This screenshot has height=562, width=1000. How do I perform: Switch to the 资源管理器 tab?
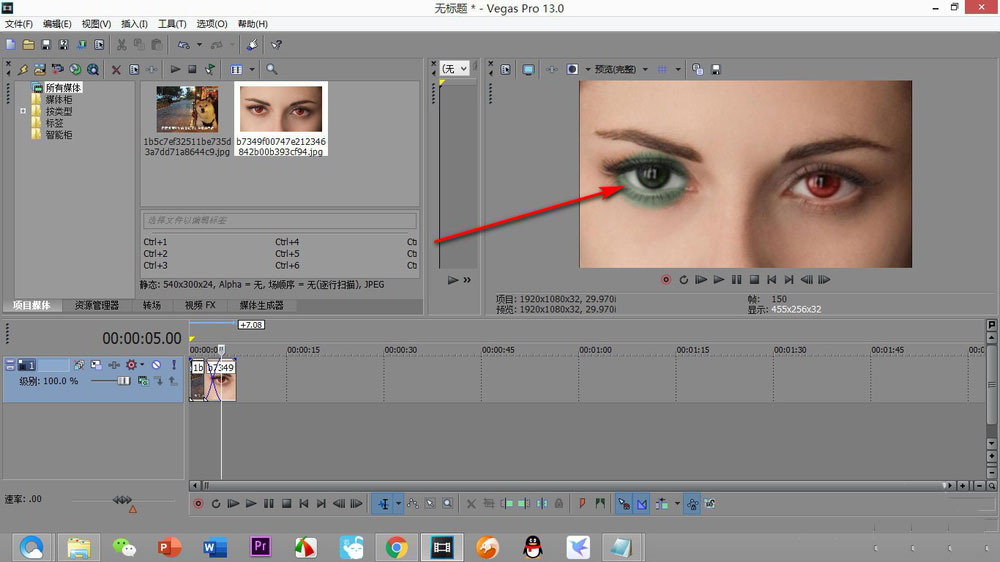(97, 306)
